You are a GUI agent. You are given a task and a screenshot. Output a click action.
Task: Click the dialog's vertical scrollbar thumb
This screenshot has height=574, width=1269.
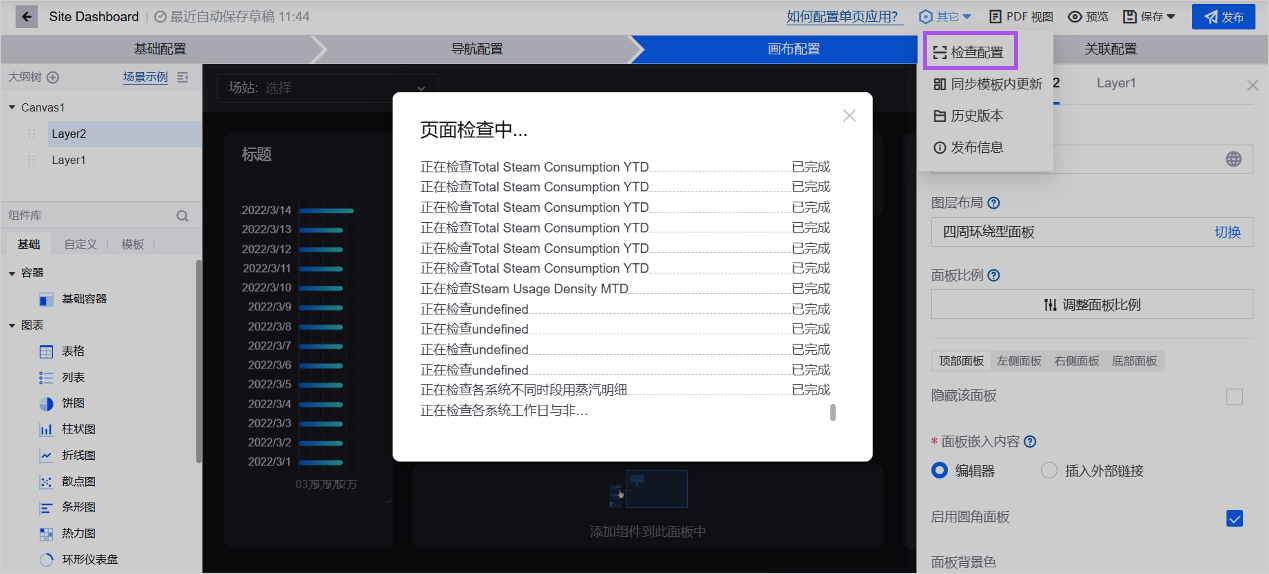833,413
